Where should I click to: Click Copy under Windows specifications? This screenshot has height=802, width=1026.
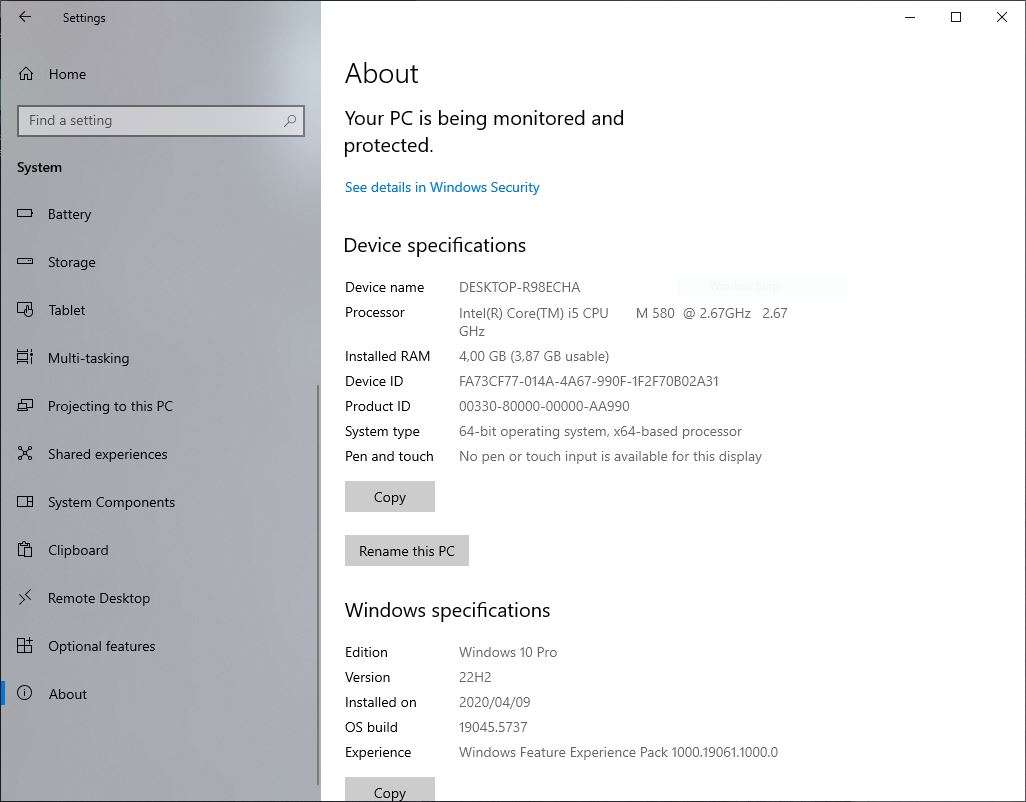(x=390, y=791)
